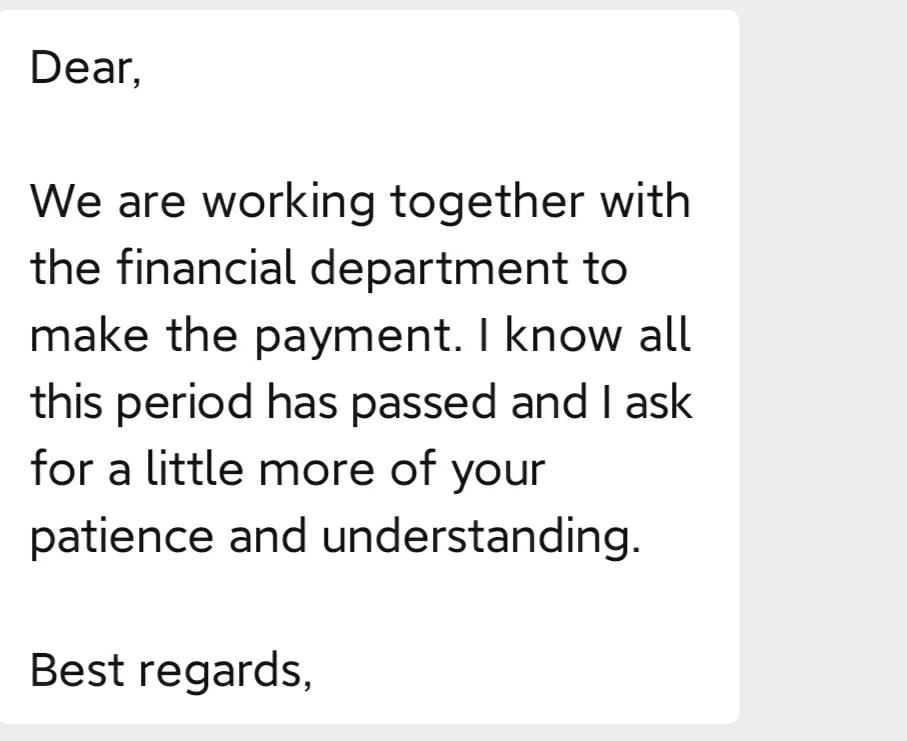Click the word "know" in the message
The height and width of the screenshot is (741, 907).
(x=564, y=334)
